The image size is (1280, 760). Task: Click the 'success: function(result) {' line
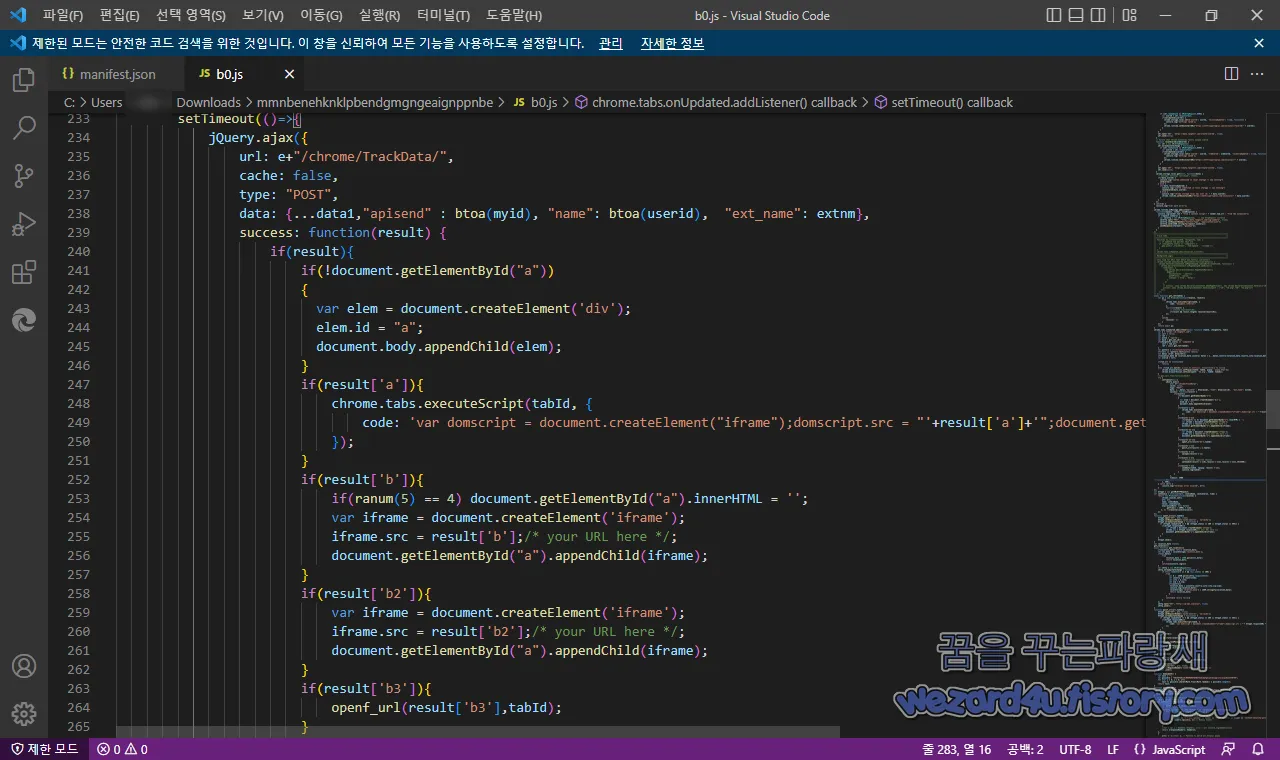click(343, 232)
